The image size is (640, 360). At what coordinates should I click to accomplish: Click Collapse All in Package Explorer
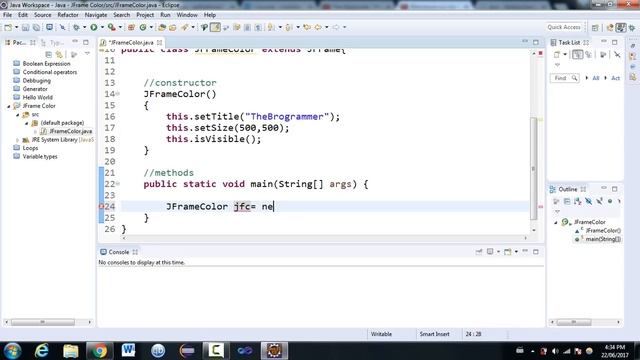coord(49,55)
